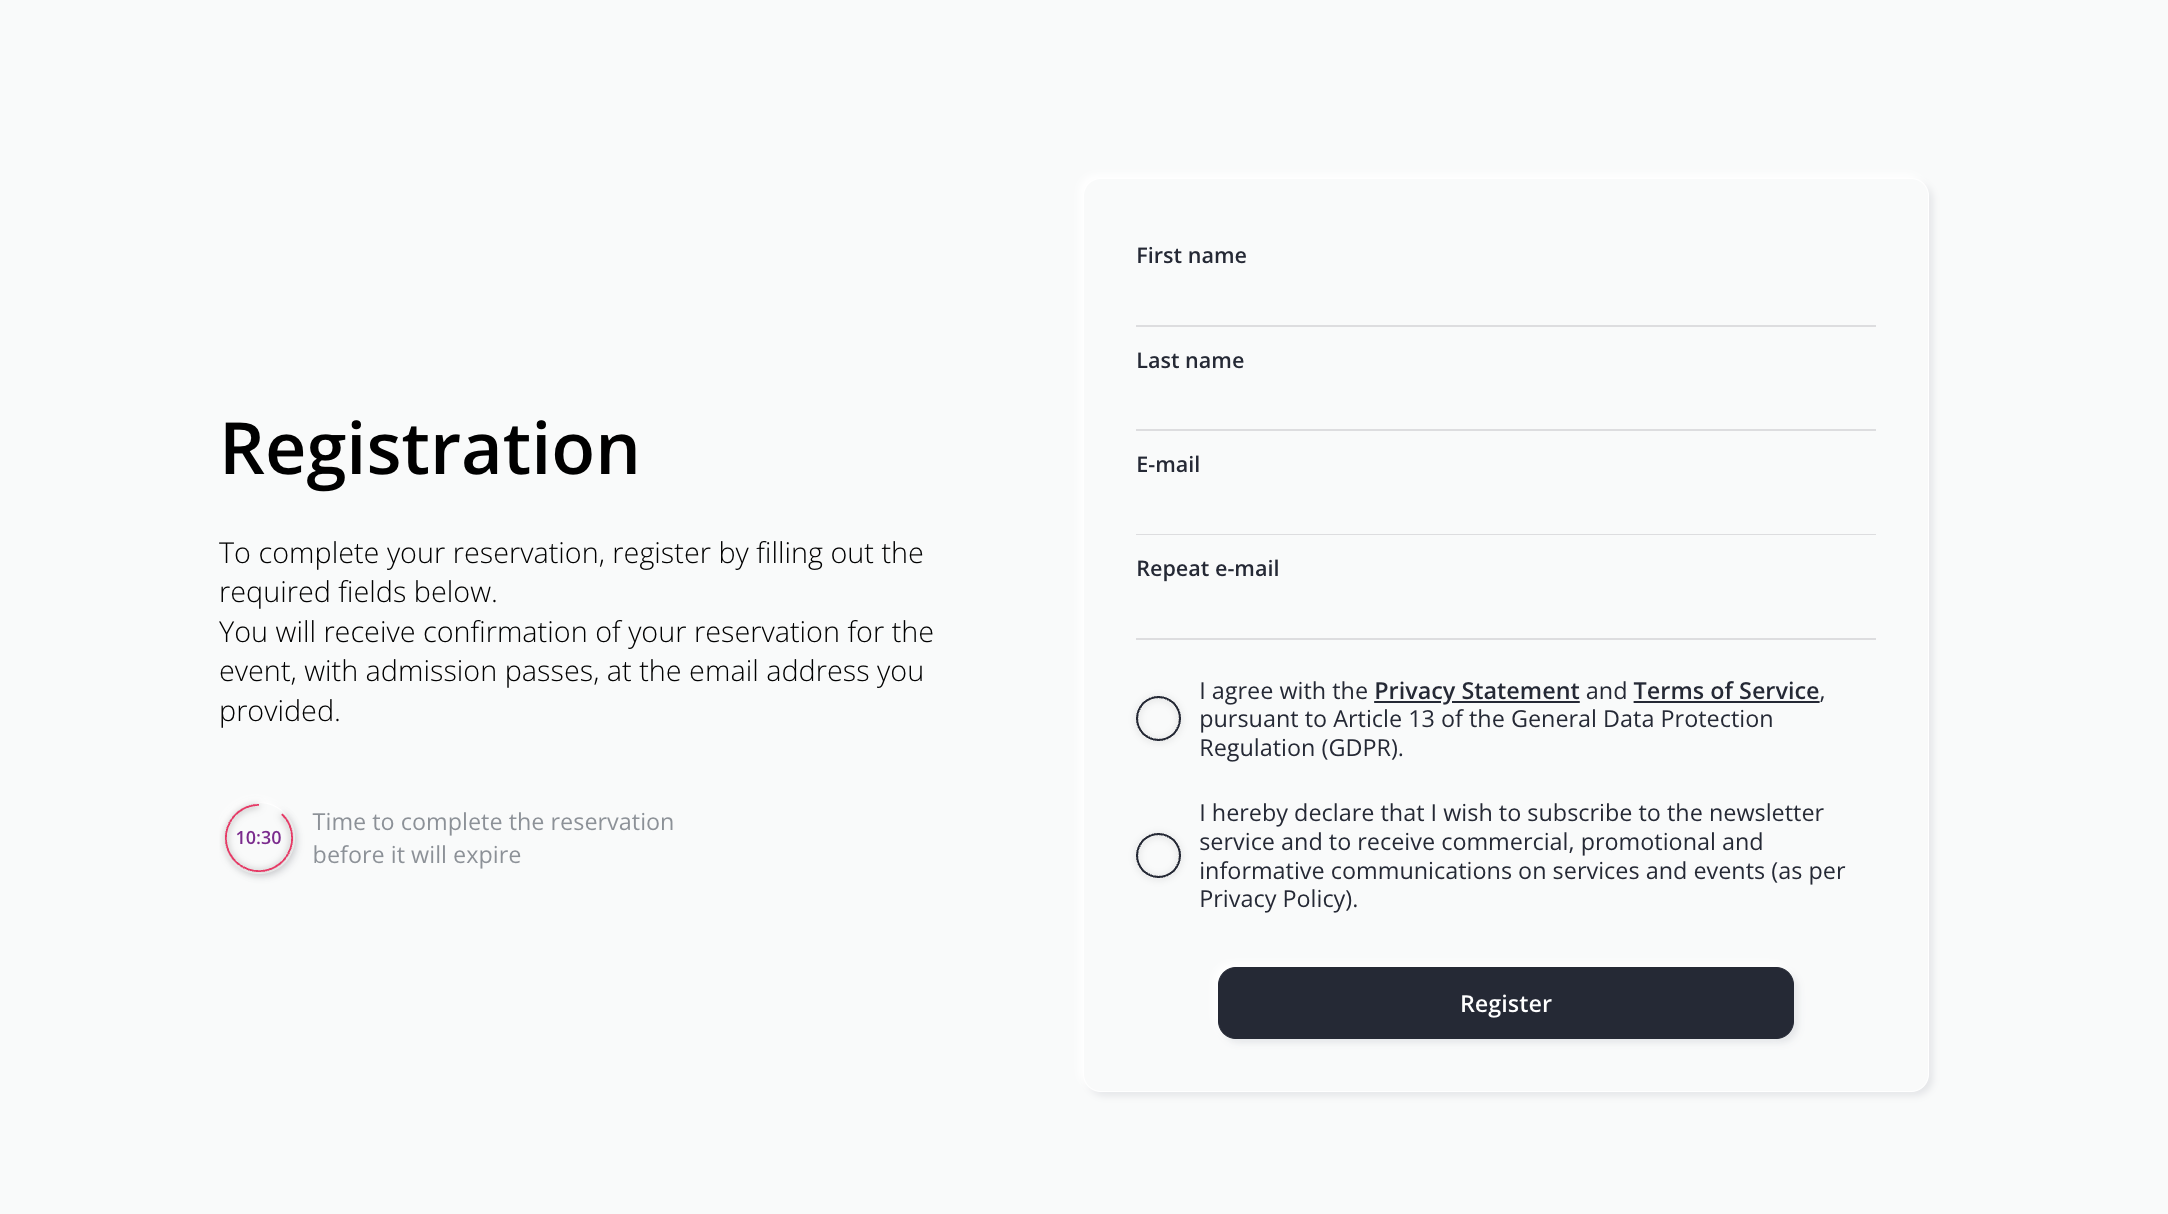Check the Privacy Statement agreement circle
Viewport: 2168px width, 1214px height.
tap(1158, 718)
